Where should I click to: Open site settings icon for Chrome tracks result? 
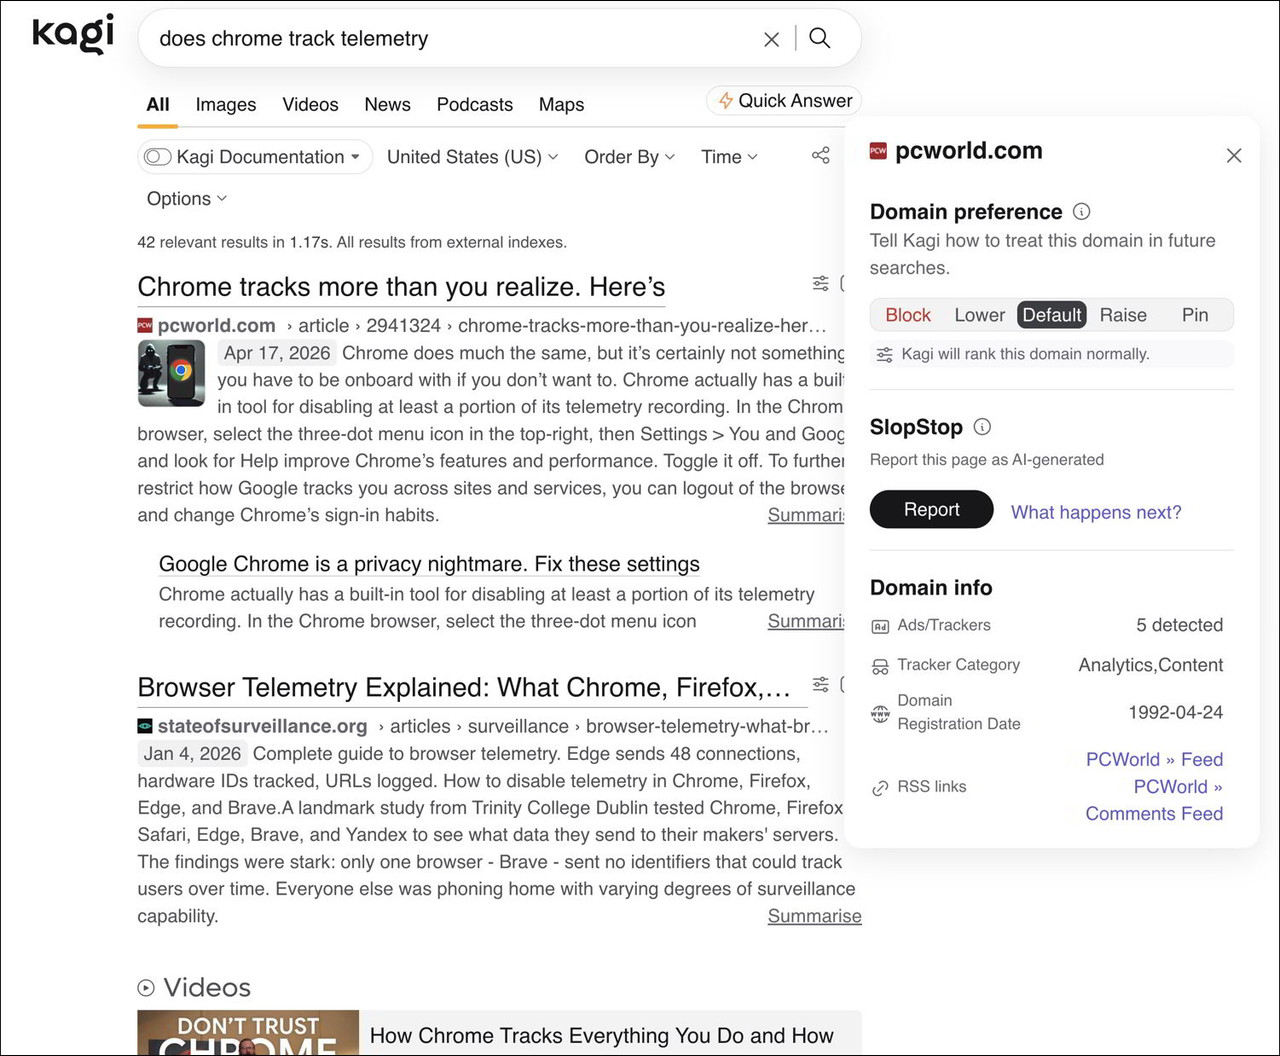point(821,283)
